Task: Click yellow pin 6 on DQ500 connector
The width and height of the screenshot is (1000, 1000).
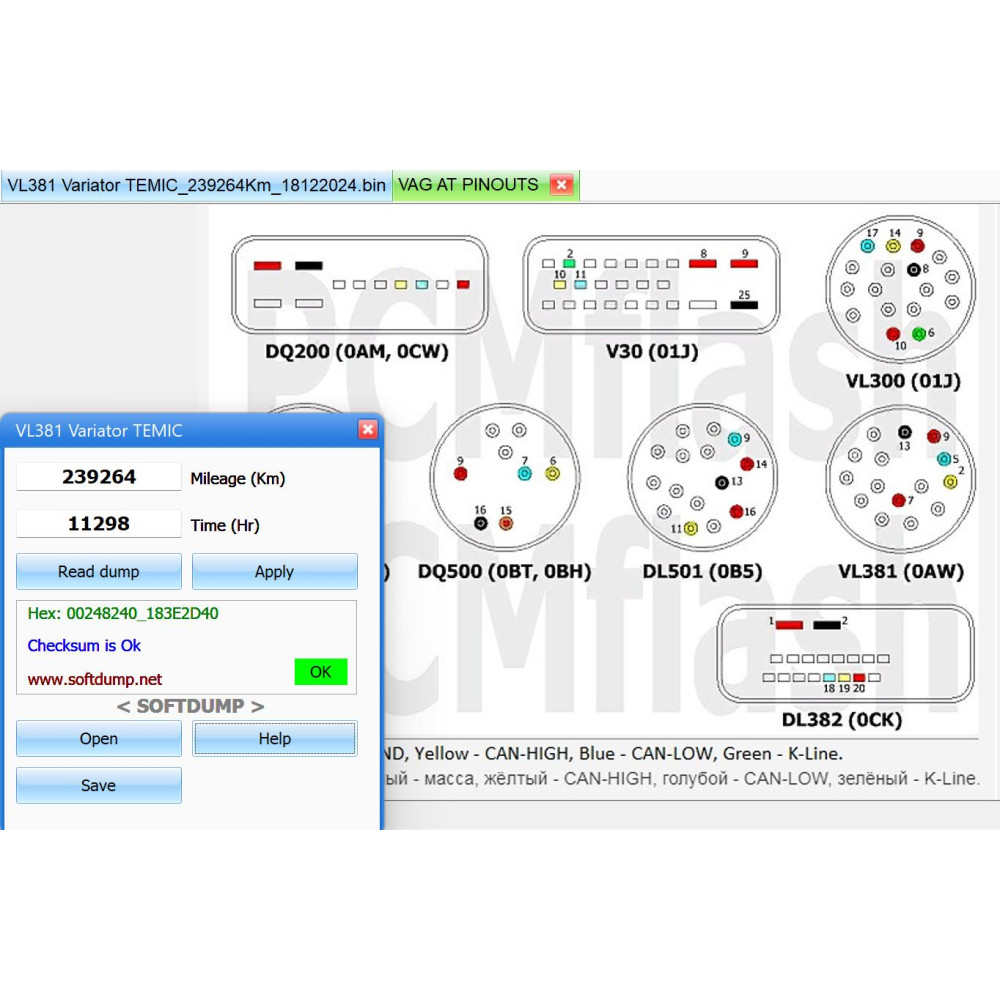Action: pos(552,473)
